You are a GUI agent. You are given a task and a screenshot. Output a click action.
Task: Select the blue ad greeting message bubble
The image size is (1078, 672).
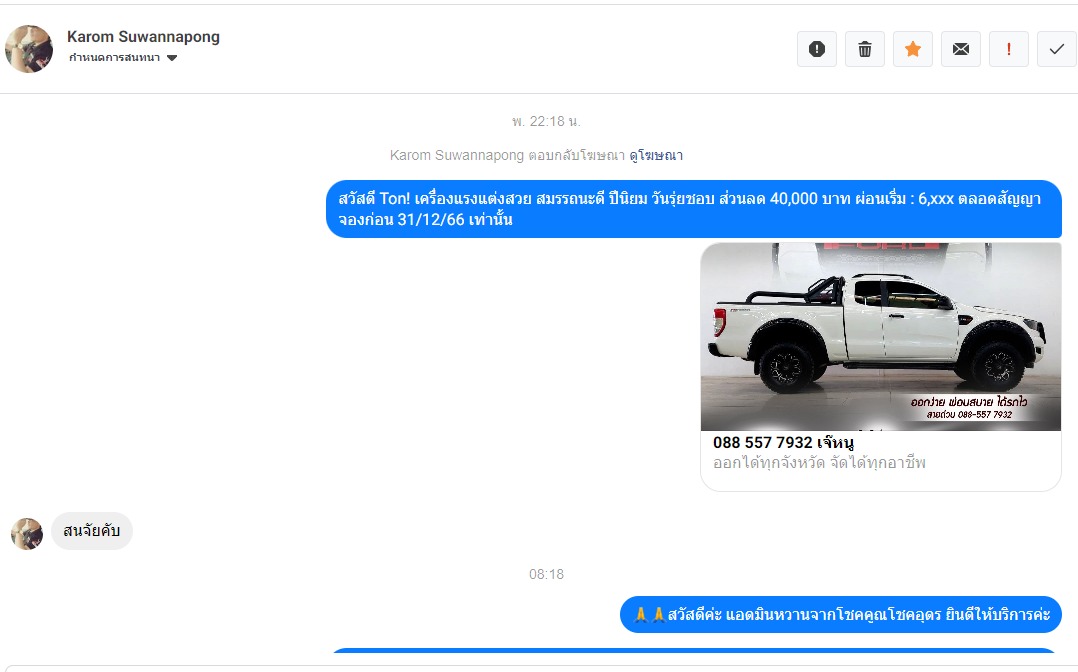694,209
